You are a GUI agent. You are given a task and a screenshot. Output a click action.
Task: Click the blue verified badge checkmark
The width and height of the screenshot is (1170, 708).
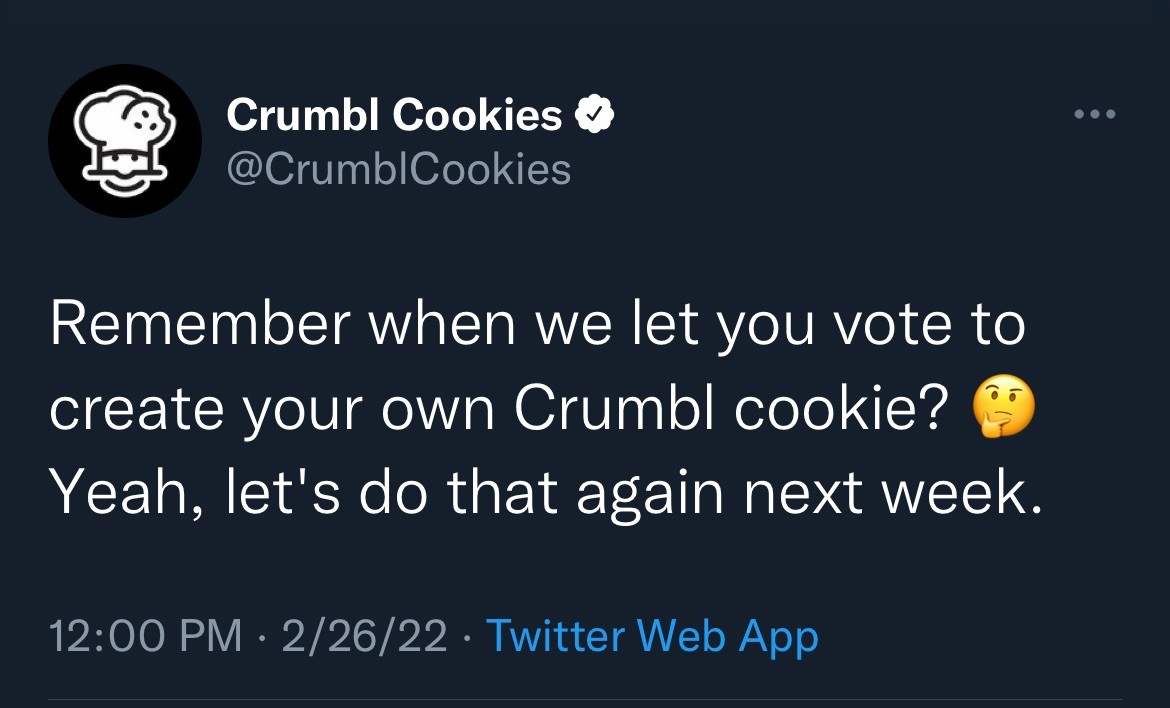[x=594, y=117]
